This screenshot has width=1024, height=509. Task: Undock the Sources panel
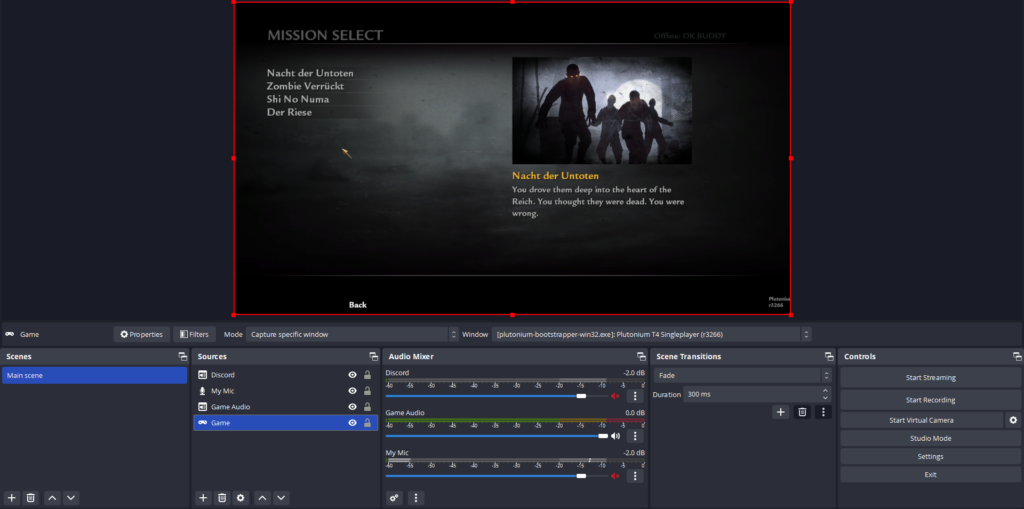coord(374,357)
